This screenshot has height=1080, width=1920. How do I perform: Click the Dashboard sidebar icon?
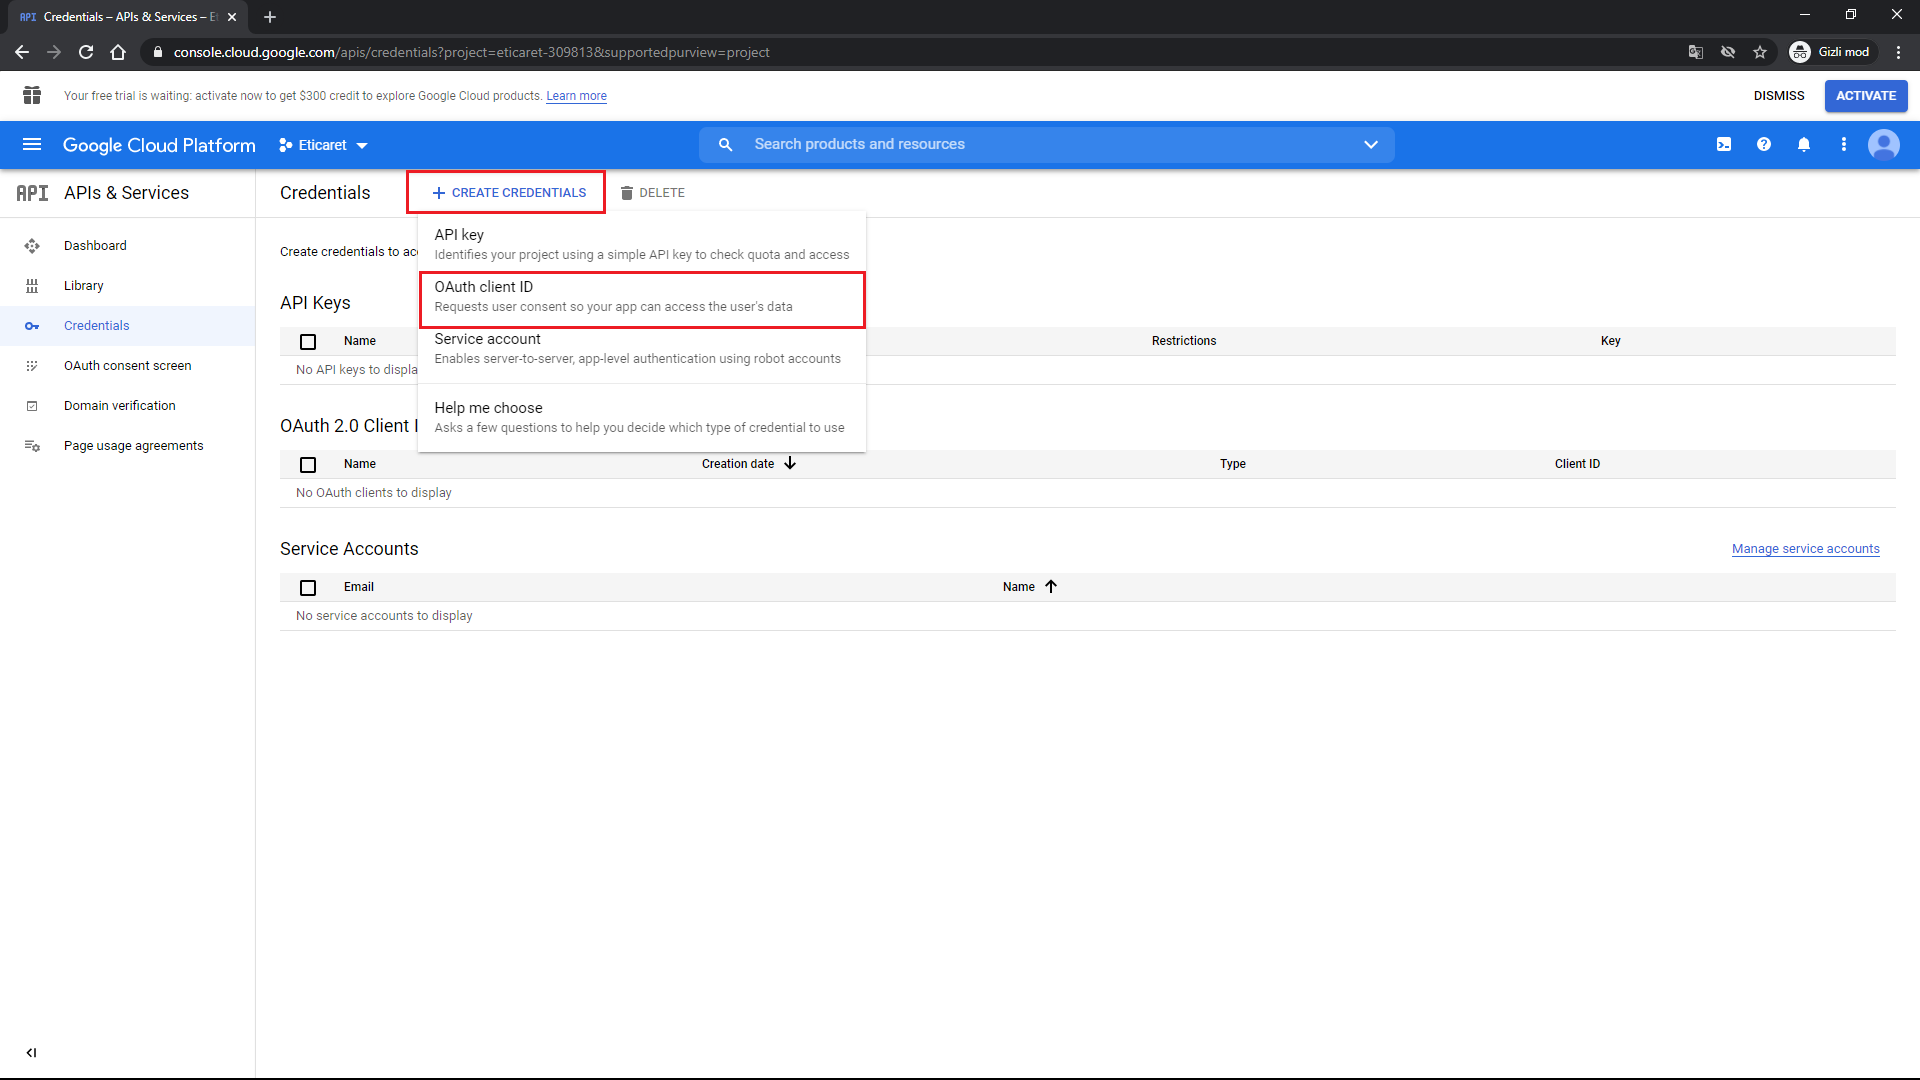point(32,246)
